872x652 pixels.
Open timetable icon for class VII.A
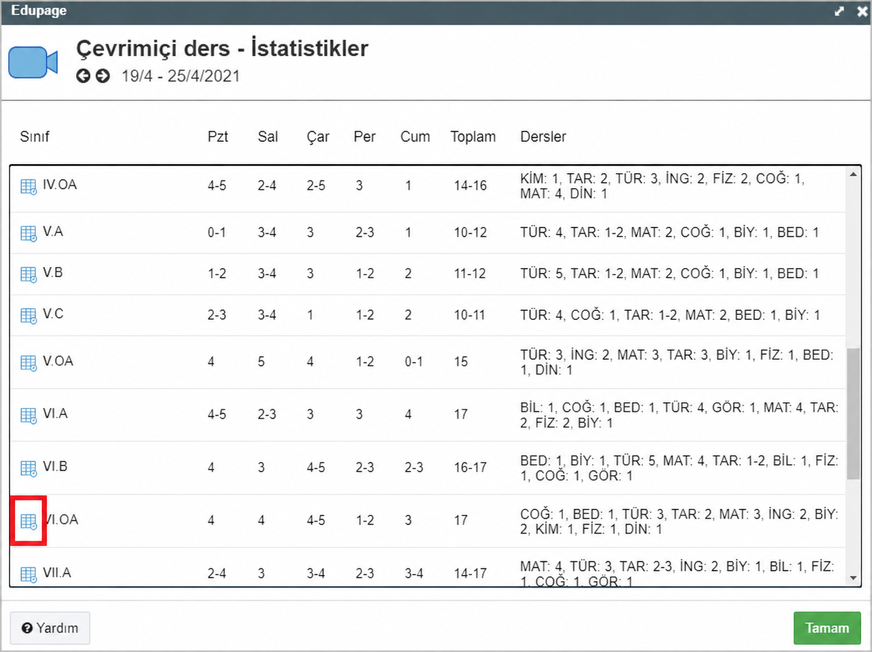[28, 574]
